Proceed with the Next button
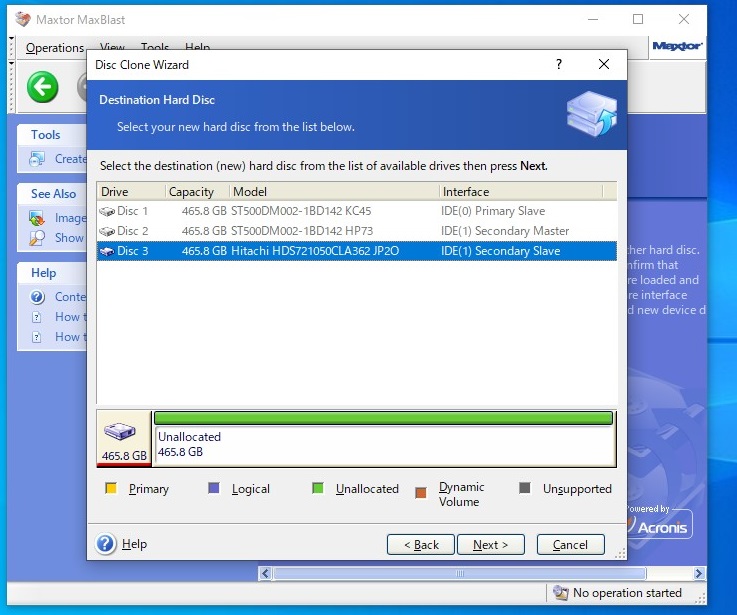 pos(491,544)
